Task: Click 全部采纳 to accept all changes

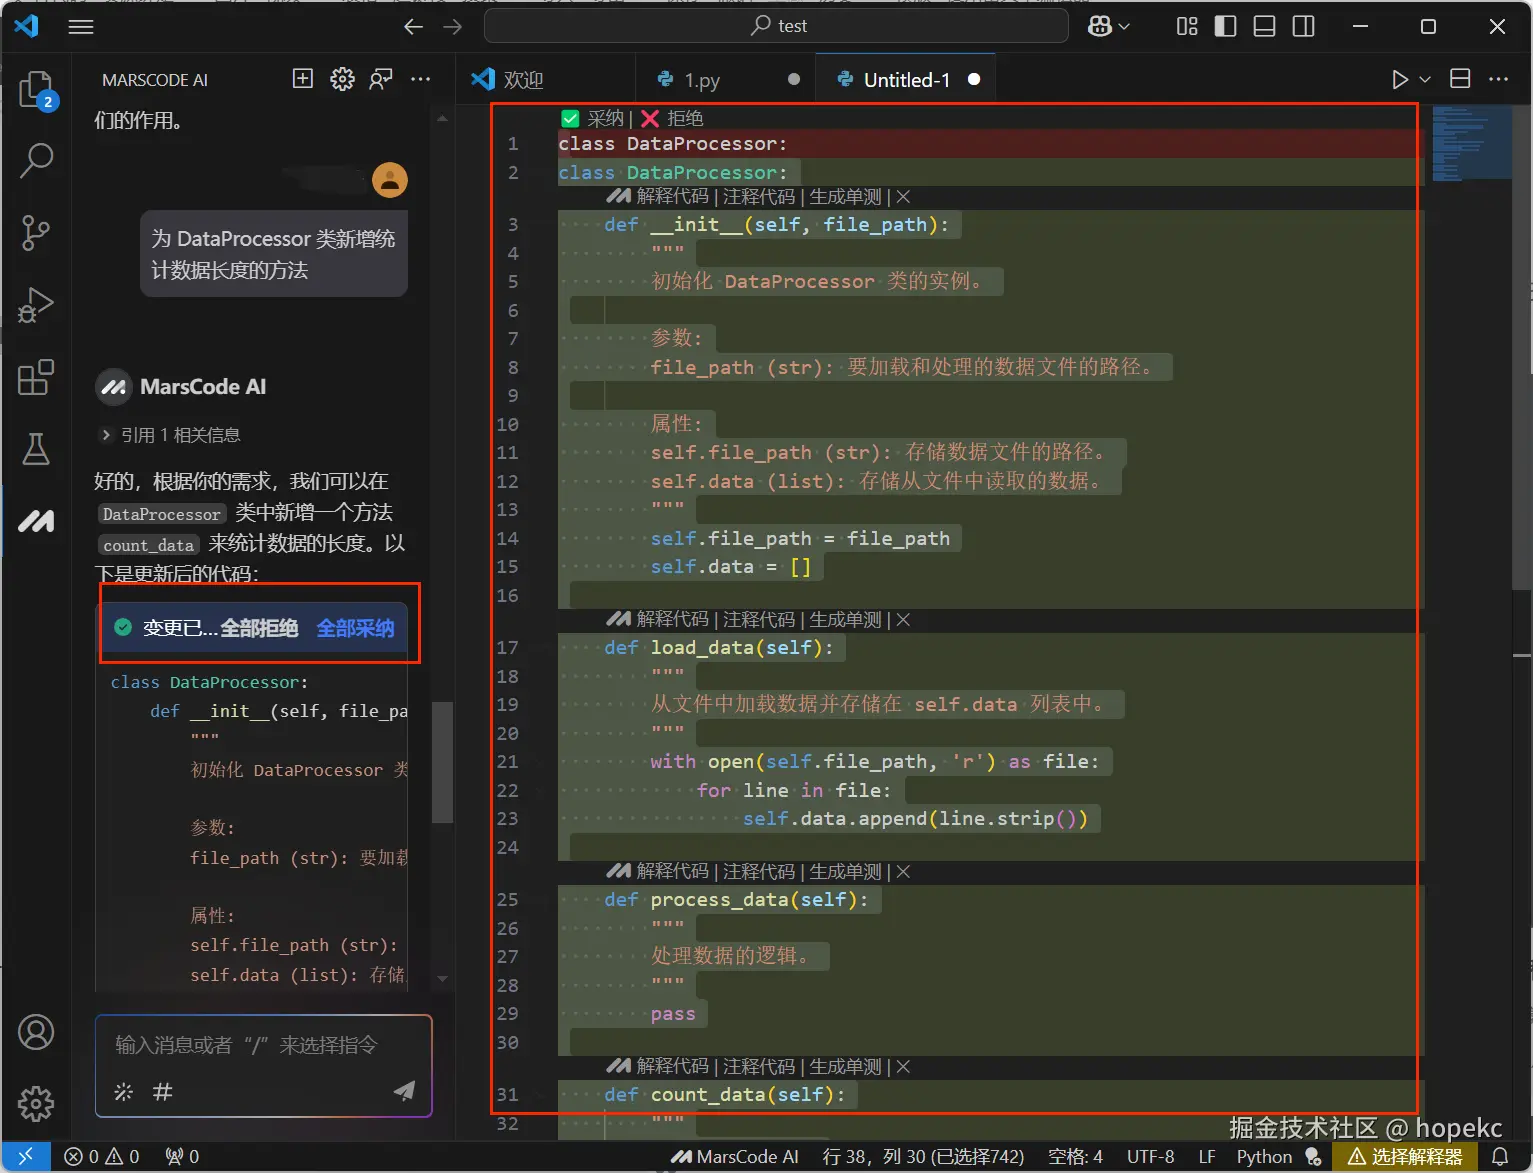Action: coord(355,628)
